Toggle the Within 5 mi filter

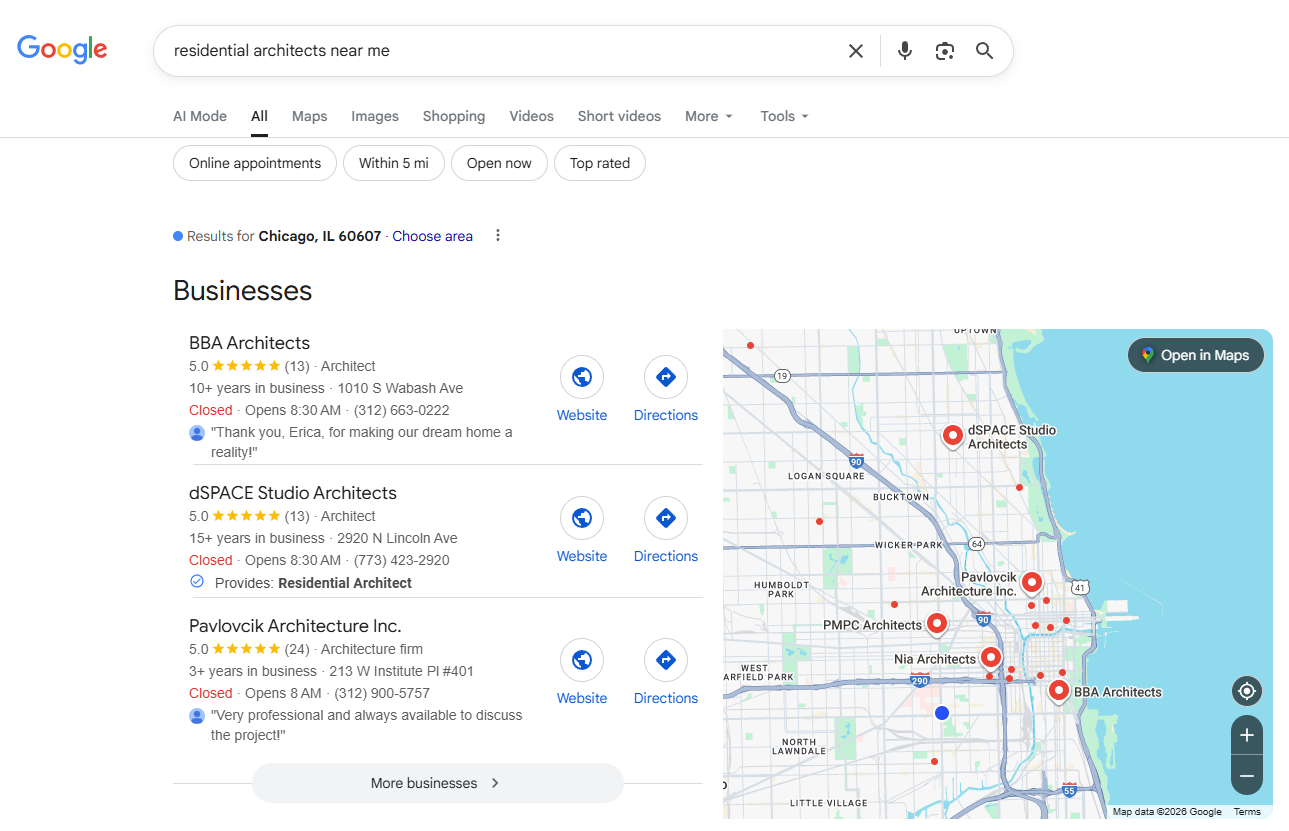tap(393, 163)
